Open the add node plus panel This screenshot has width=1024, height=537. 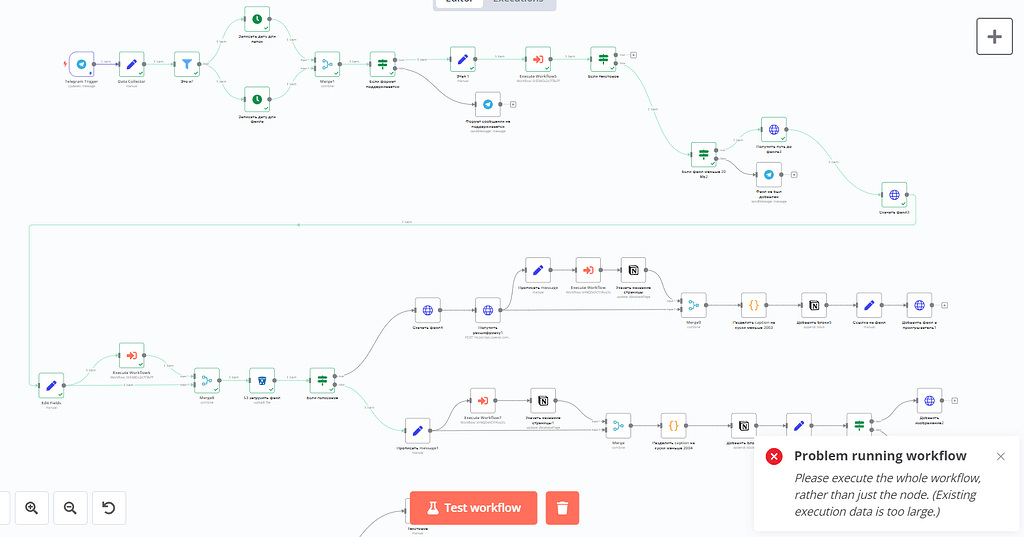coord(994,37)
